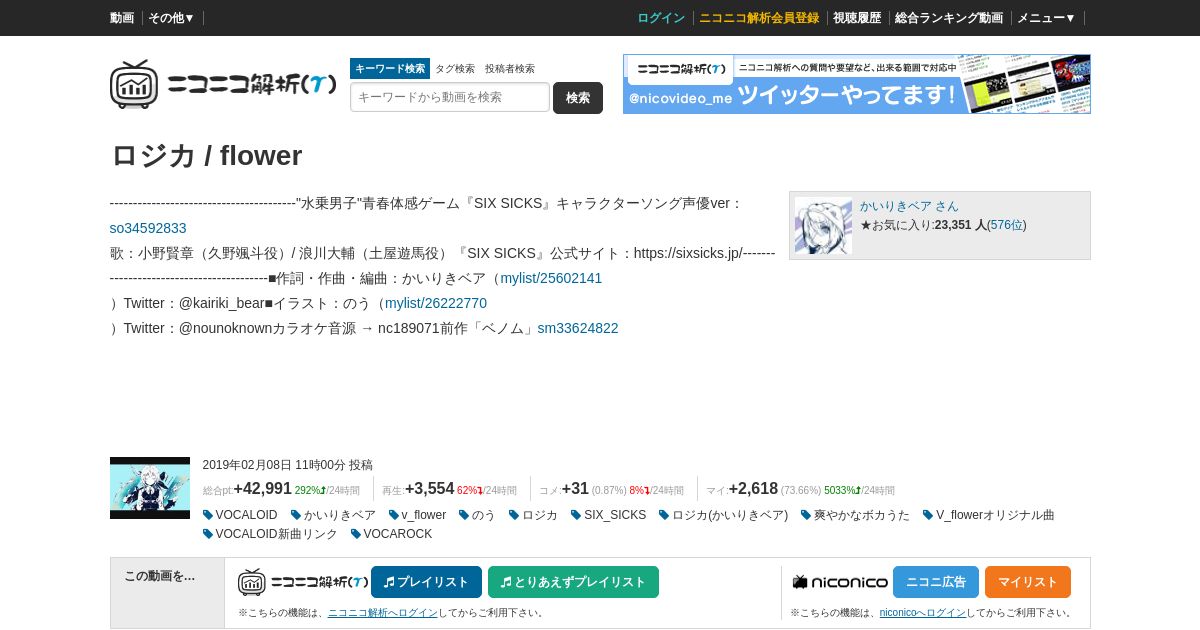Click the +42,991 total points value
This screenshot has height=630, width=1200.
point(262,488)
